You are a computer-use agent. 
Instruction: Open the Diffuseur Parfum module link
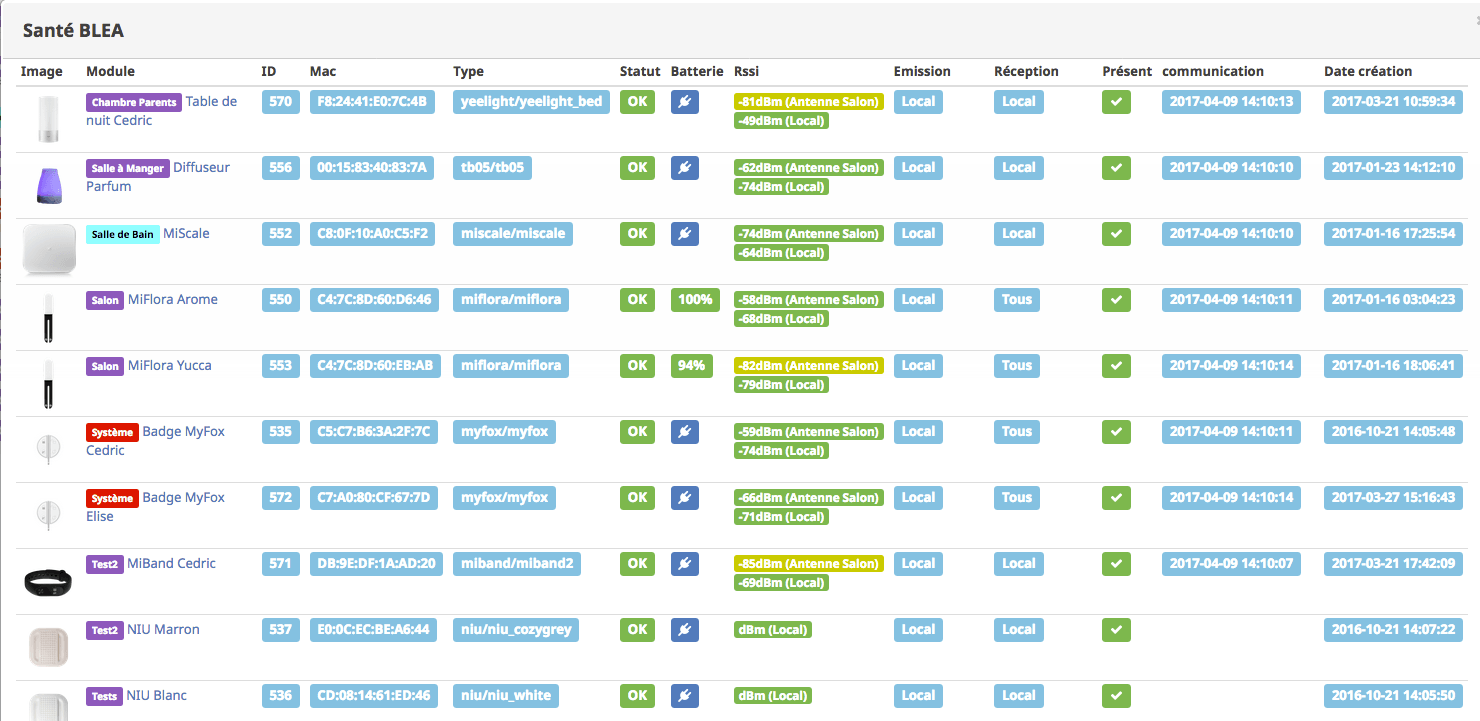click(158, 176)
